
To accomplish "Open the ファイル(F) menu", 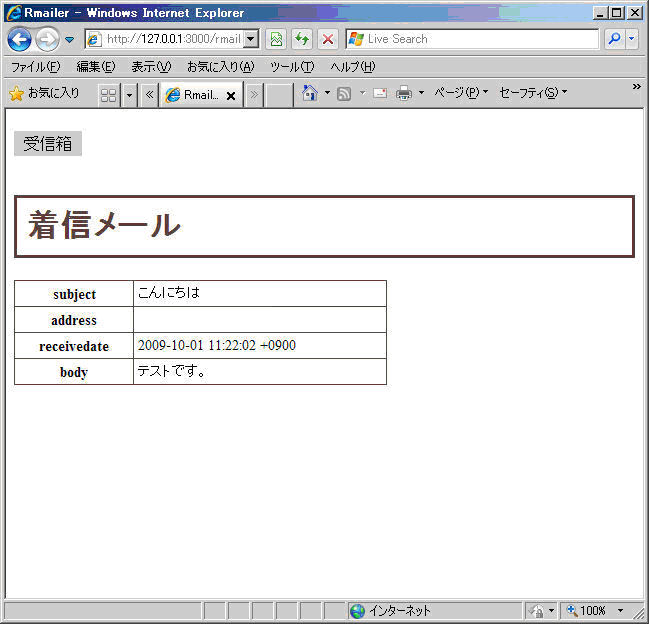I will pyautogui.click(x=36, y=67).
